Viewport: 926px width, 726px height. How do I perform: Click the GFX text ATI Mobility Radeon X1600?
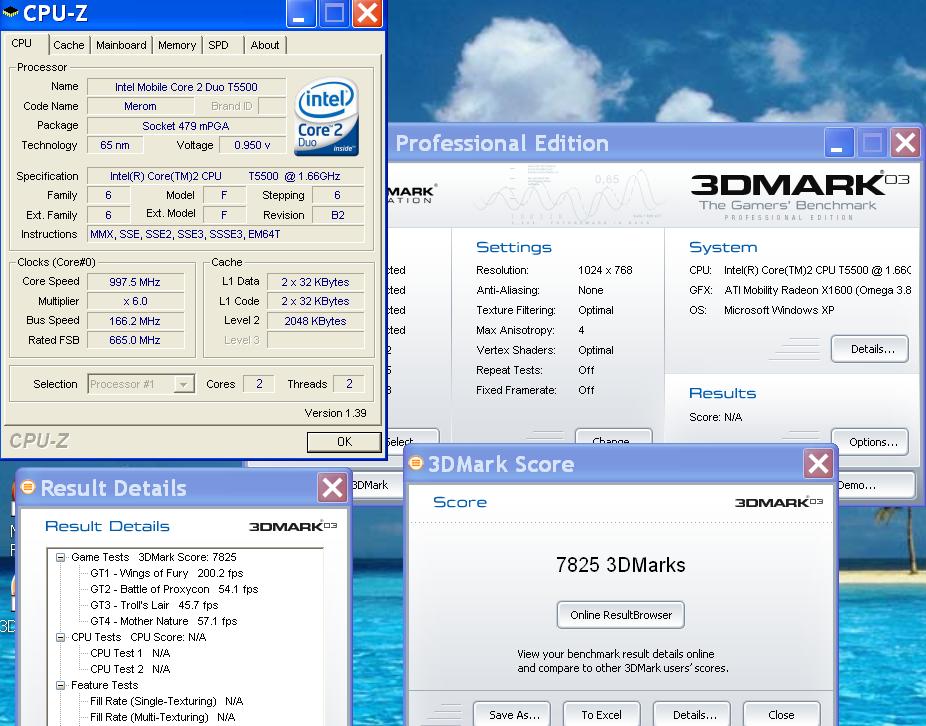point(817,290)
